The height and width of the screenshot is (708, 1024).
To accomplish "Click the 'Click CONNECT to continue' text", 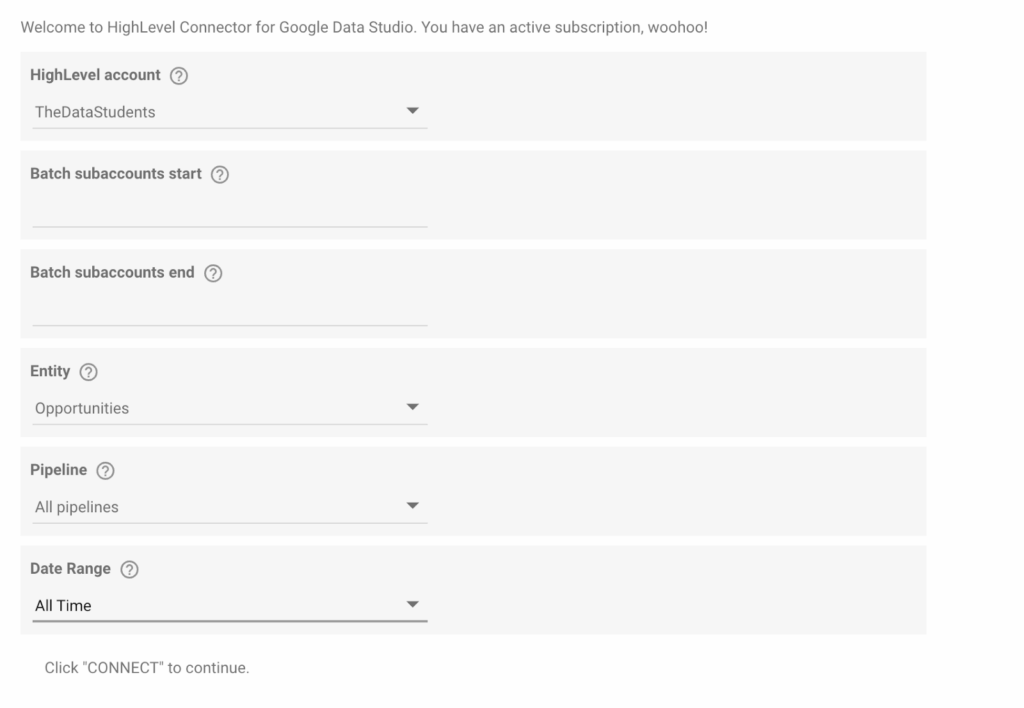I will point(147,668).
